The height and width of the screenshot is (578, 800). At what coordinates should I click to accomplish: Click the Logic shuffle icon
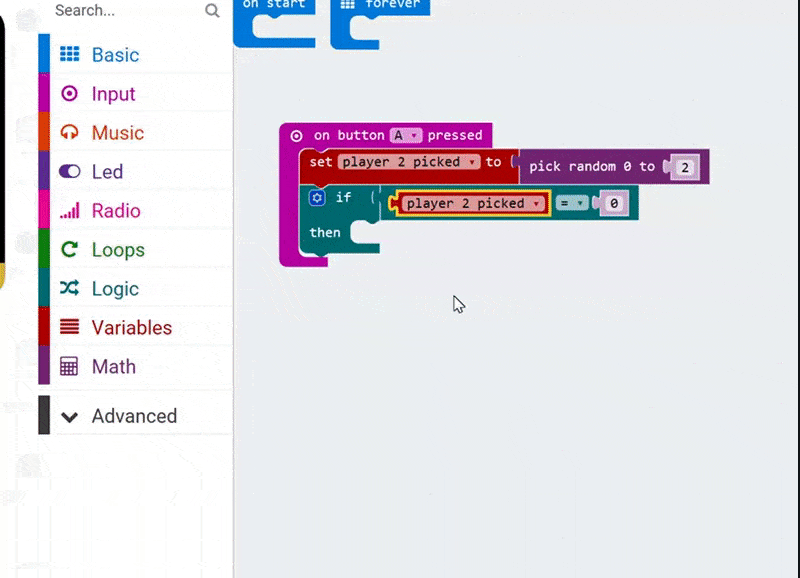pos(69,289)
